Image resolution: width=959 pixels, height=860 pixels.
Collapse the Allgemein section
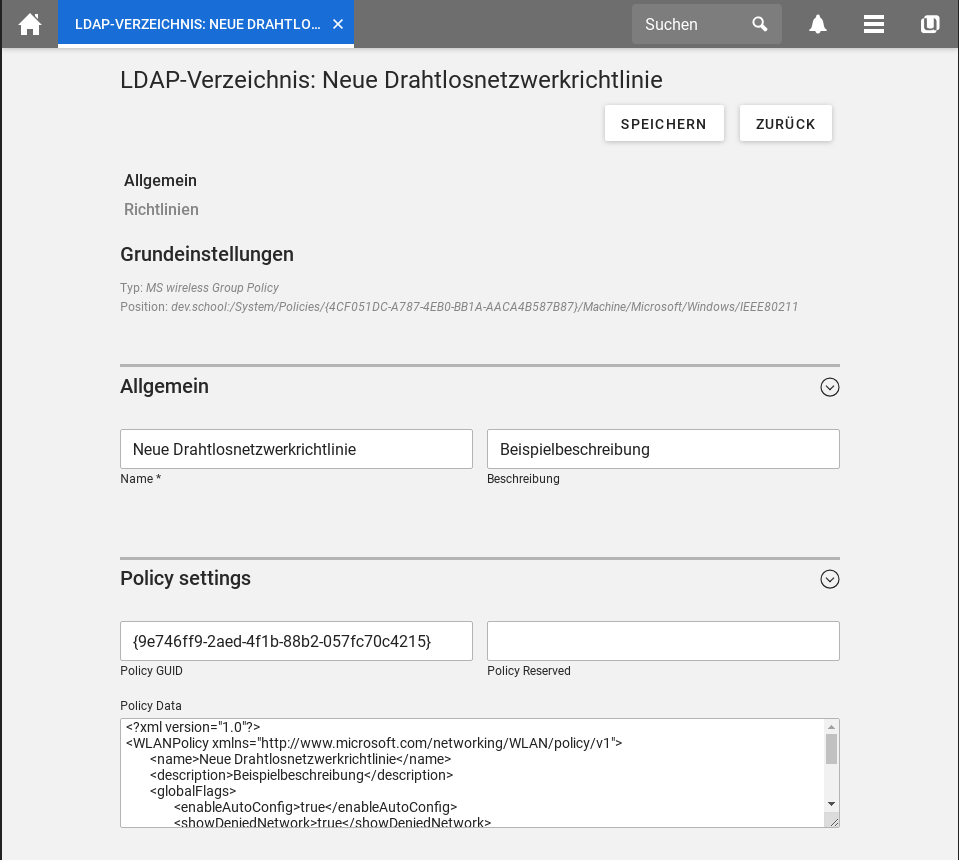click(x=829, y=387)
